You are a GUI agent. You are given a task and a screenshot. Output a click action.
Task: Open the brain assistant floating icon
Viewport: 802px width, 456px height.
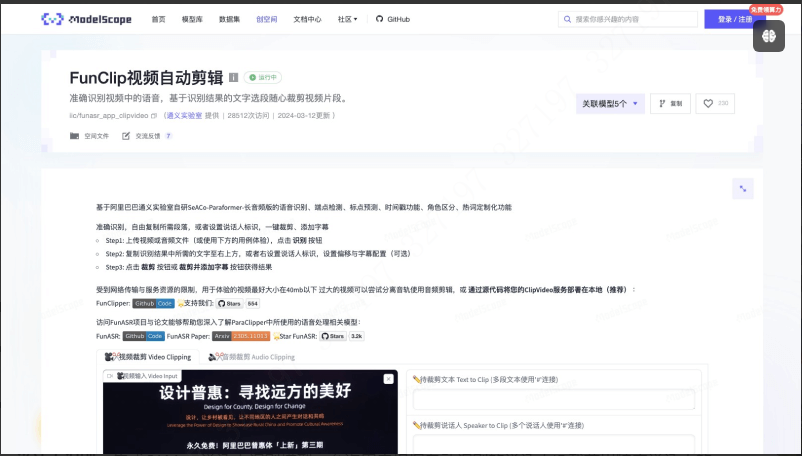coord(769,36)
